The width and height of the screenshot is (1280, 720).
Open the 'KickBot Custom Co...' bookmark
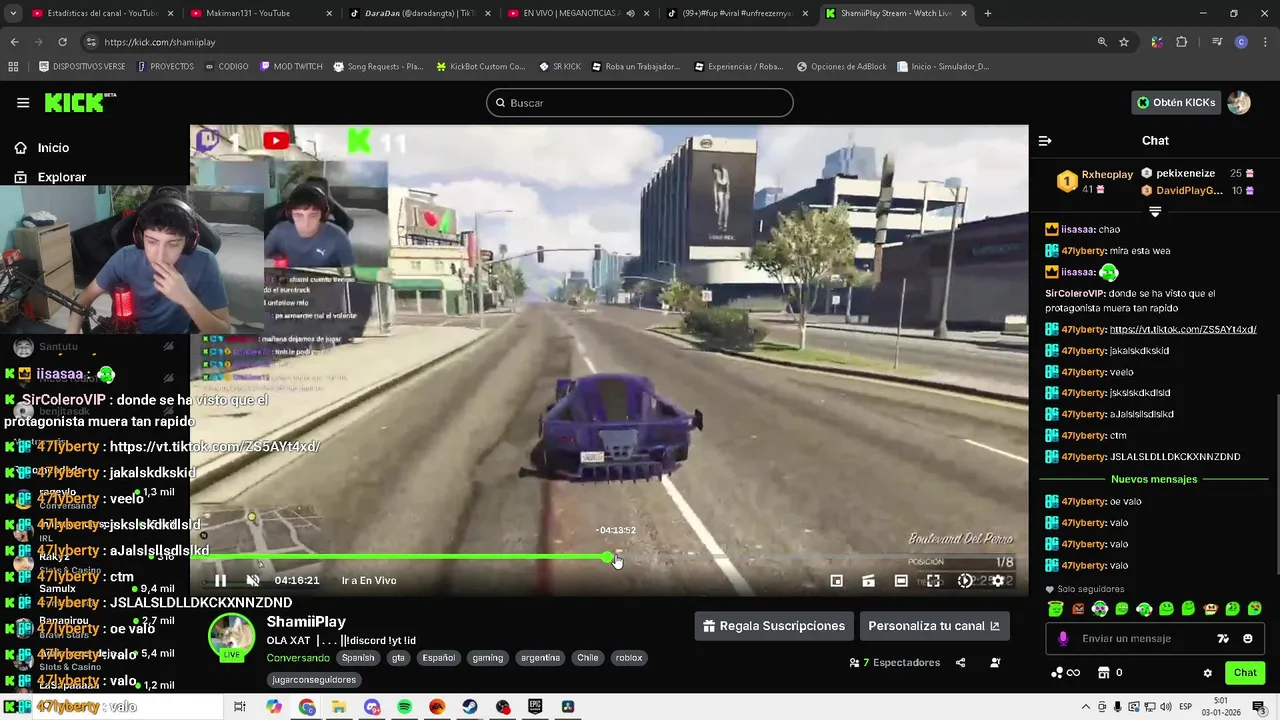[480, 67]
